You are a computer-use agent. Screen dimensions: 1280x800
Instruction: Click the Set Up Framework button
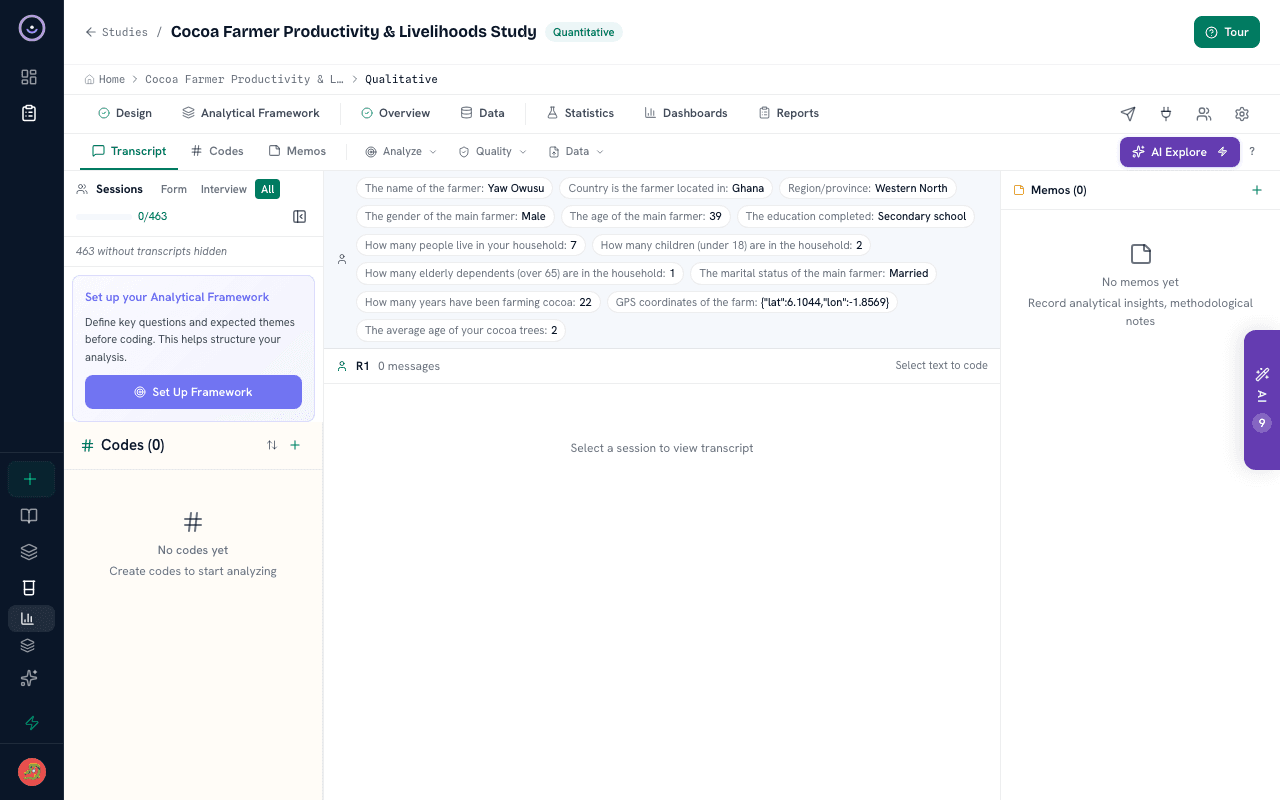pos(193,392)
